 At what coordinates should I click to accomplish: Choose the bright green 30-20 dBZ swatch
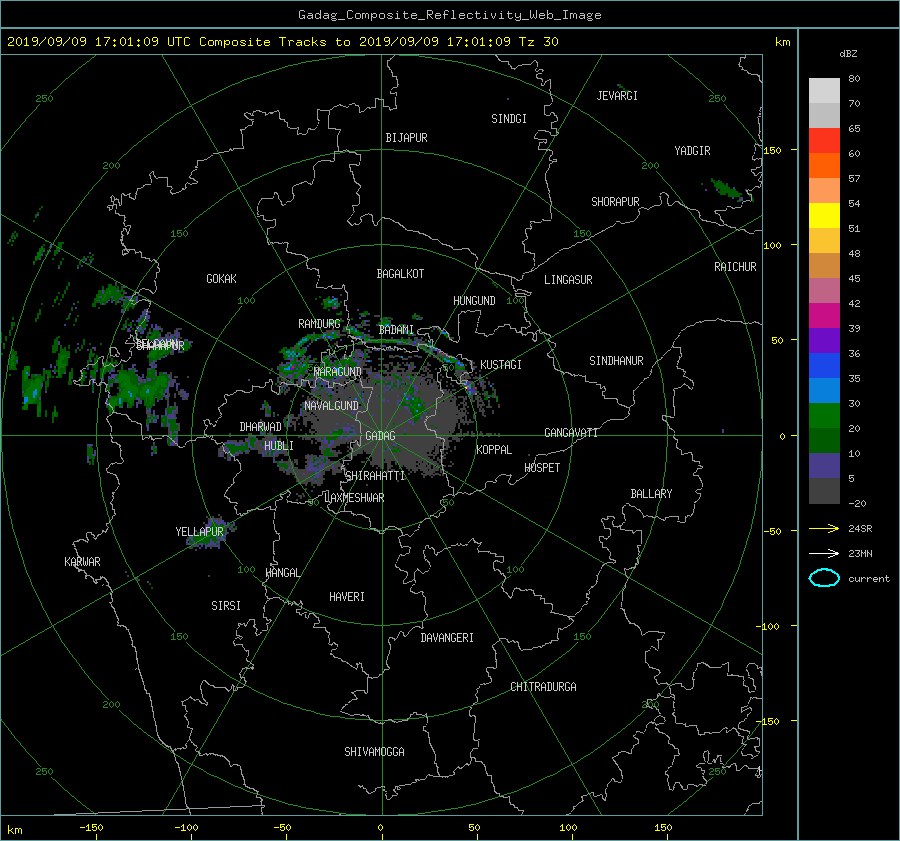pos(824,416)
